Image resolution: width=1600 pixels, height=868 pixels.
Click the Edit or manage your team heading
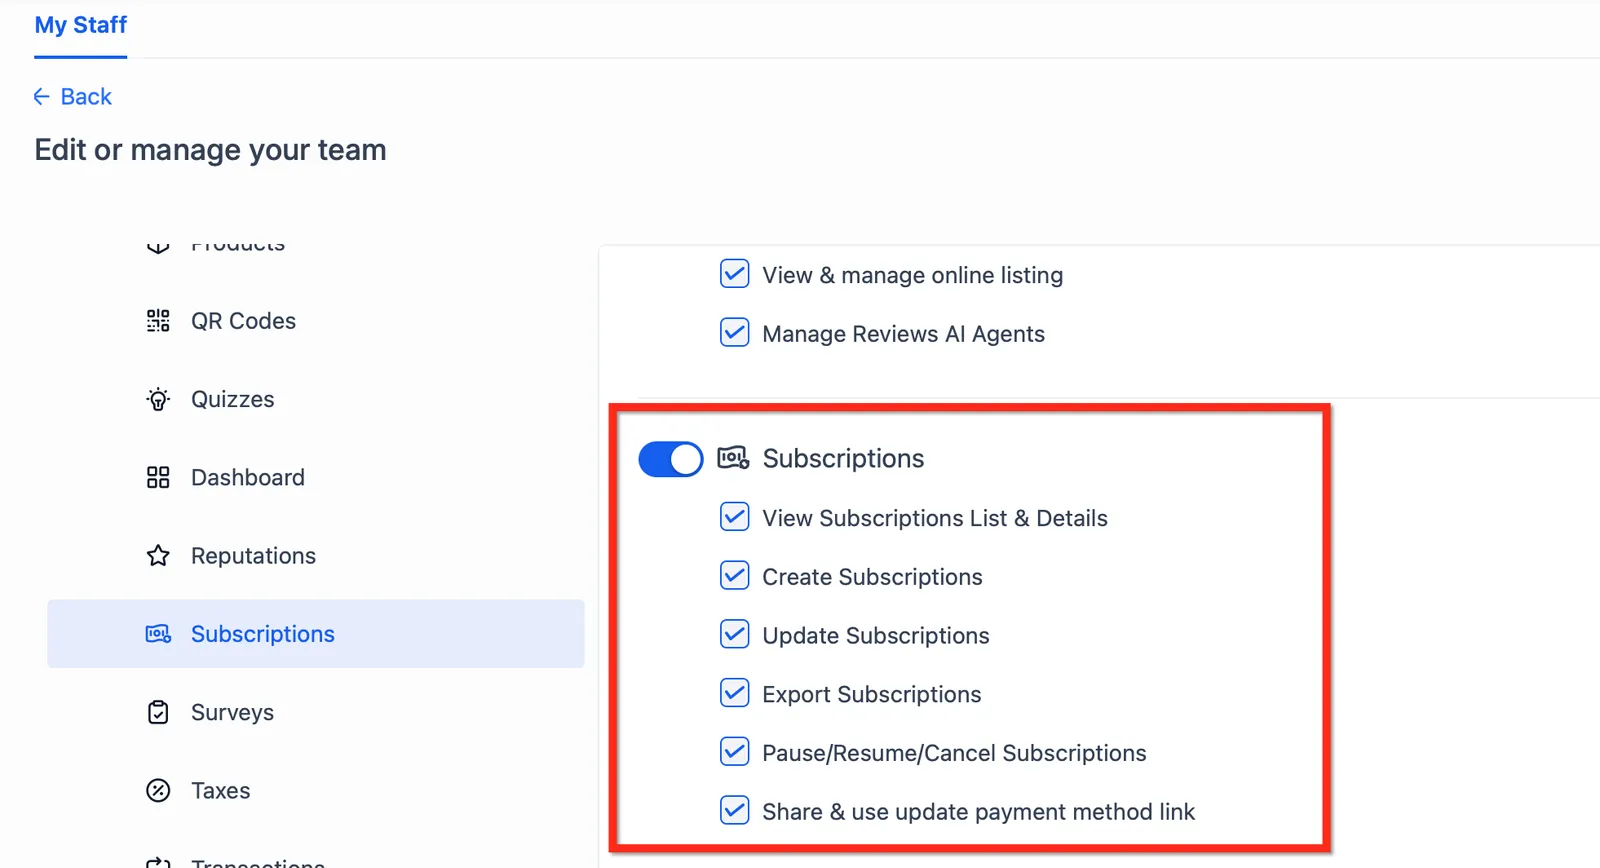point(210,150)
